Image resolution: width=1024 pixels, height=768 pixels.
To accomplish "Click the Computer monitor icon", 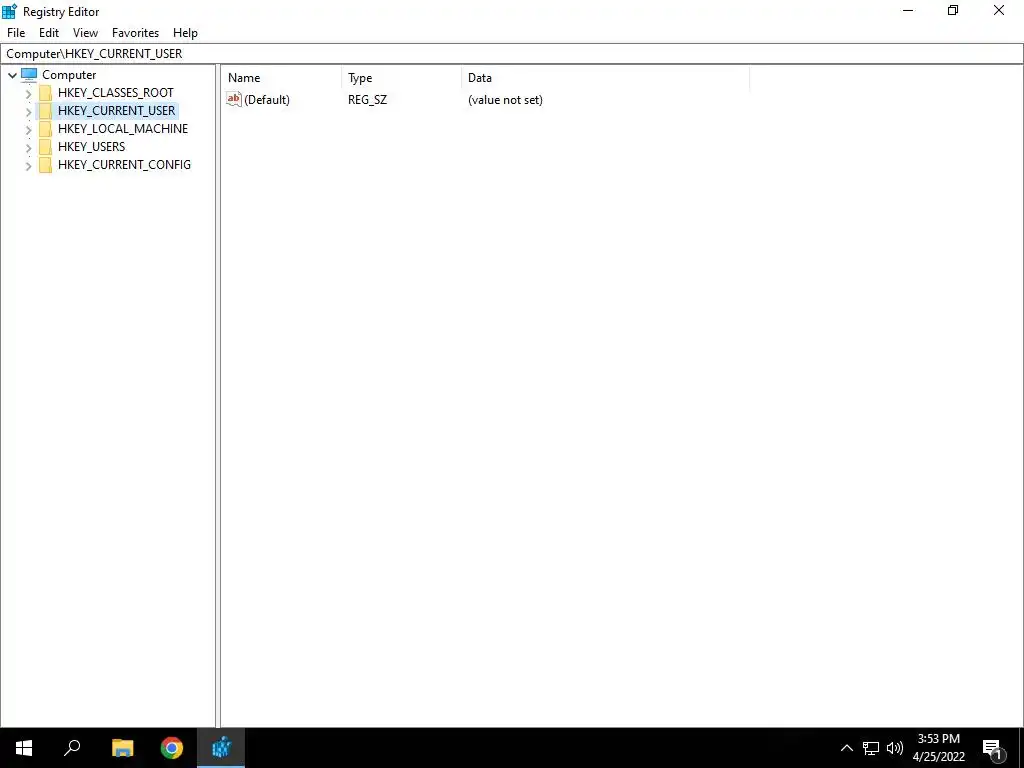I will (29, 74).
